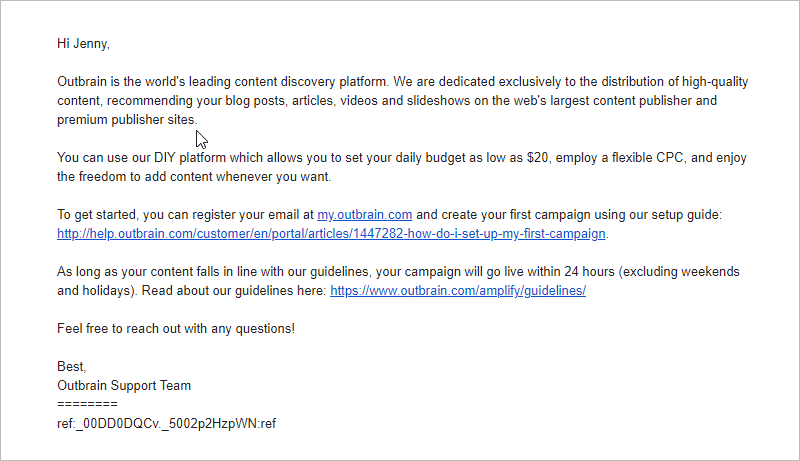Click the equals-sign separator line
This screenshot has width=800, height=461.
coord(87,404)
